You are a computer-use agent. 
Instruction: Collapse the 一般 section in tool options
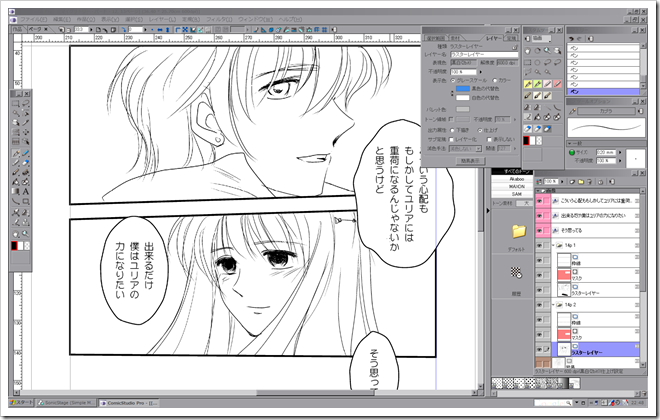pos(569,144)
